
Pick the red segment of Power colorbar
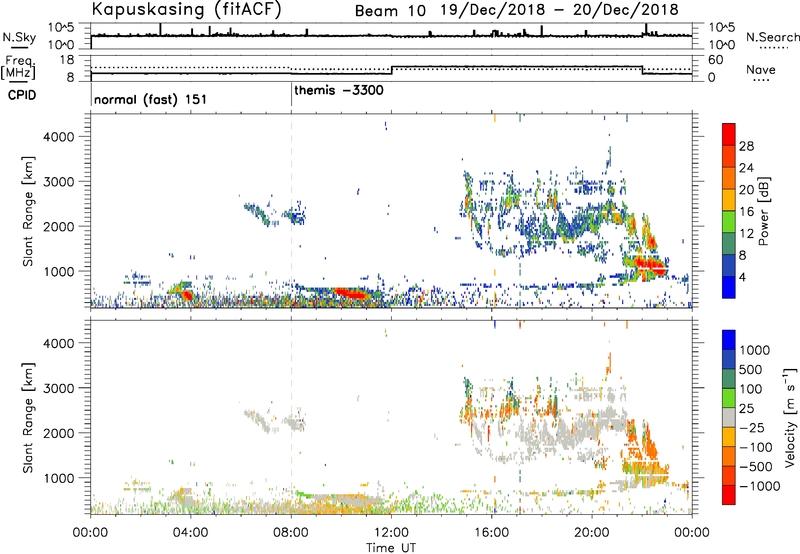(x=729, y=134)
